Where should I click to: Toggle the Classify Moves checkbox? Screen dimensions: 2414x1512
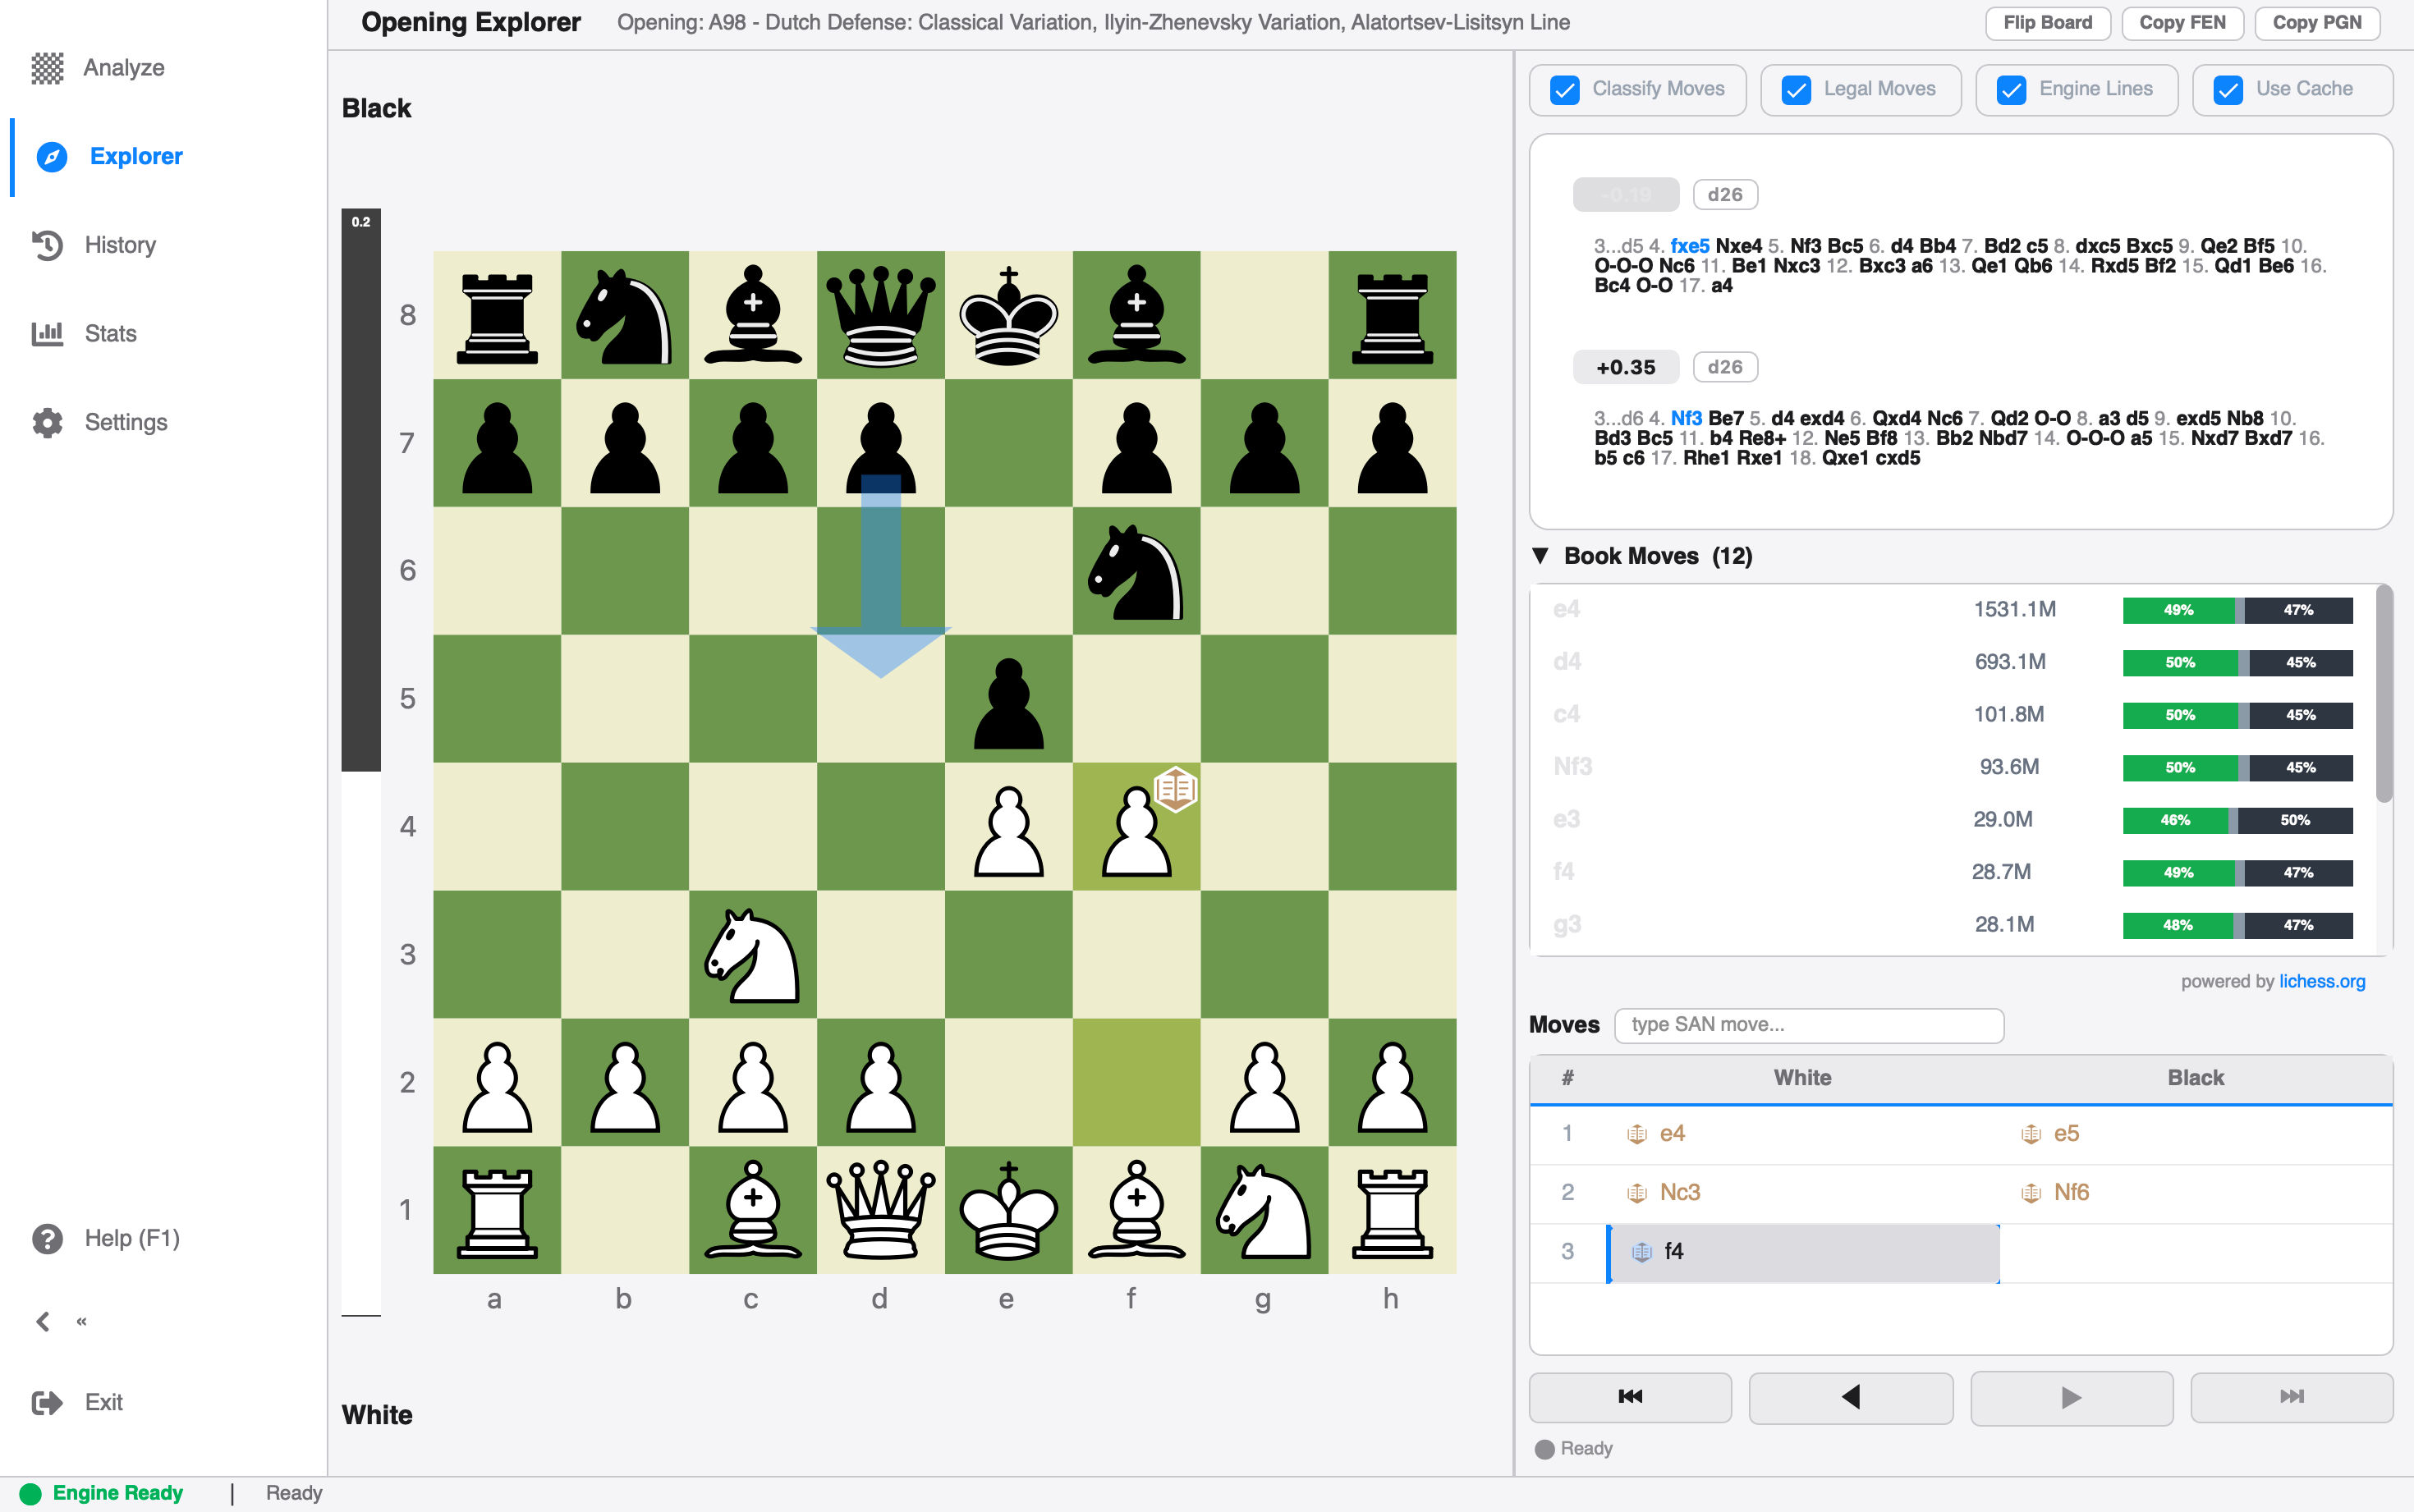coord(1564,89)
